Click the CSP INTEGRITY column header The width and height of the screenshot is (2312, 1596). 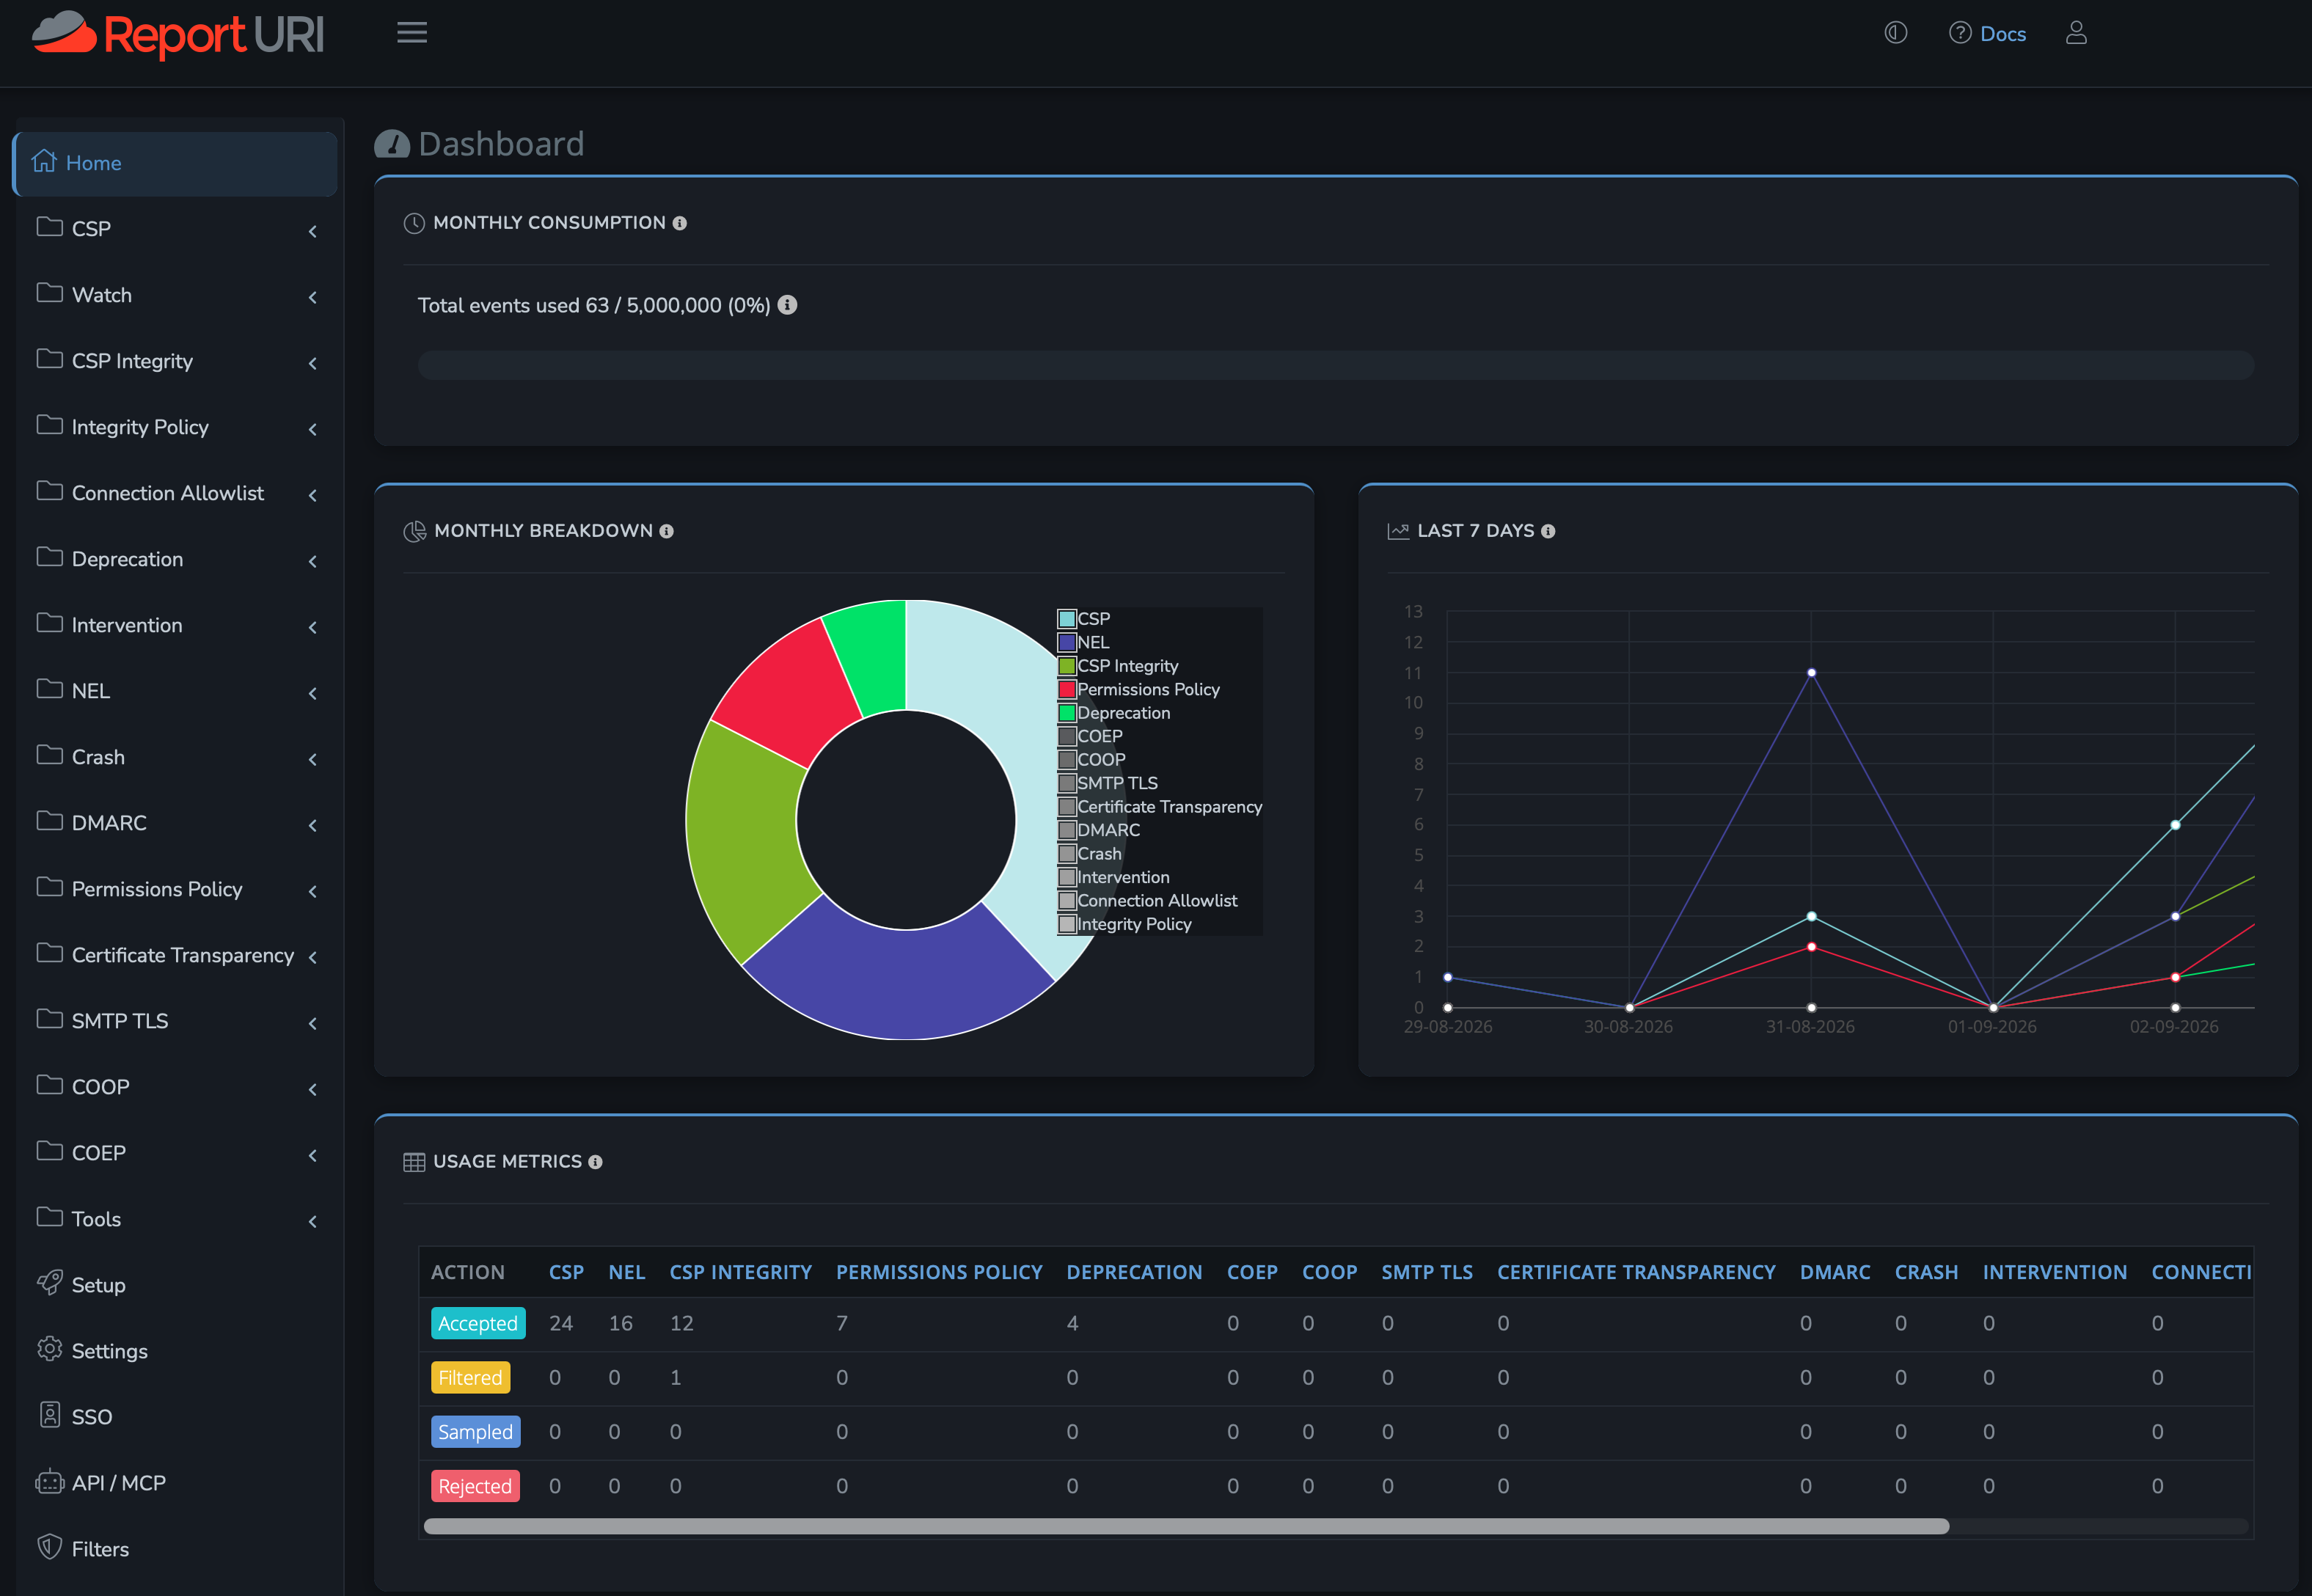(740, 1272)
